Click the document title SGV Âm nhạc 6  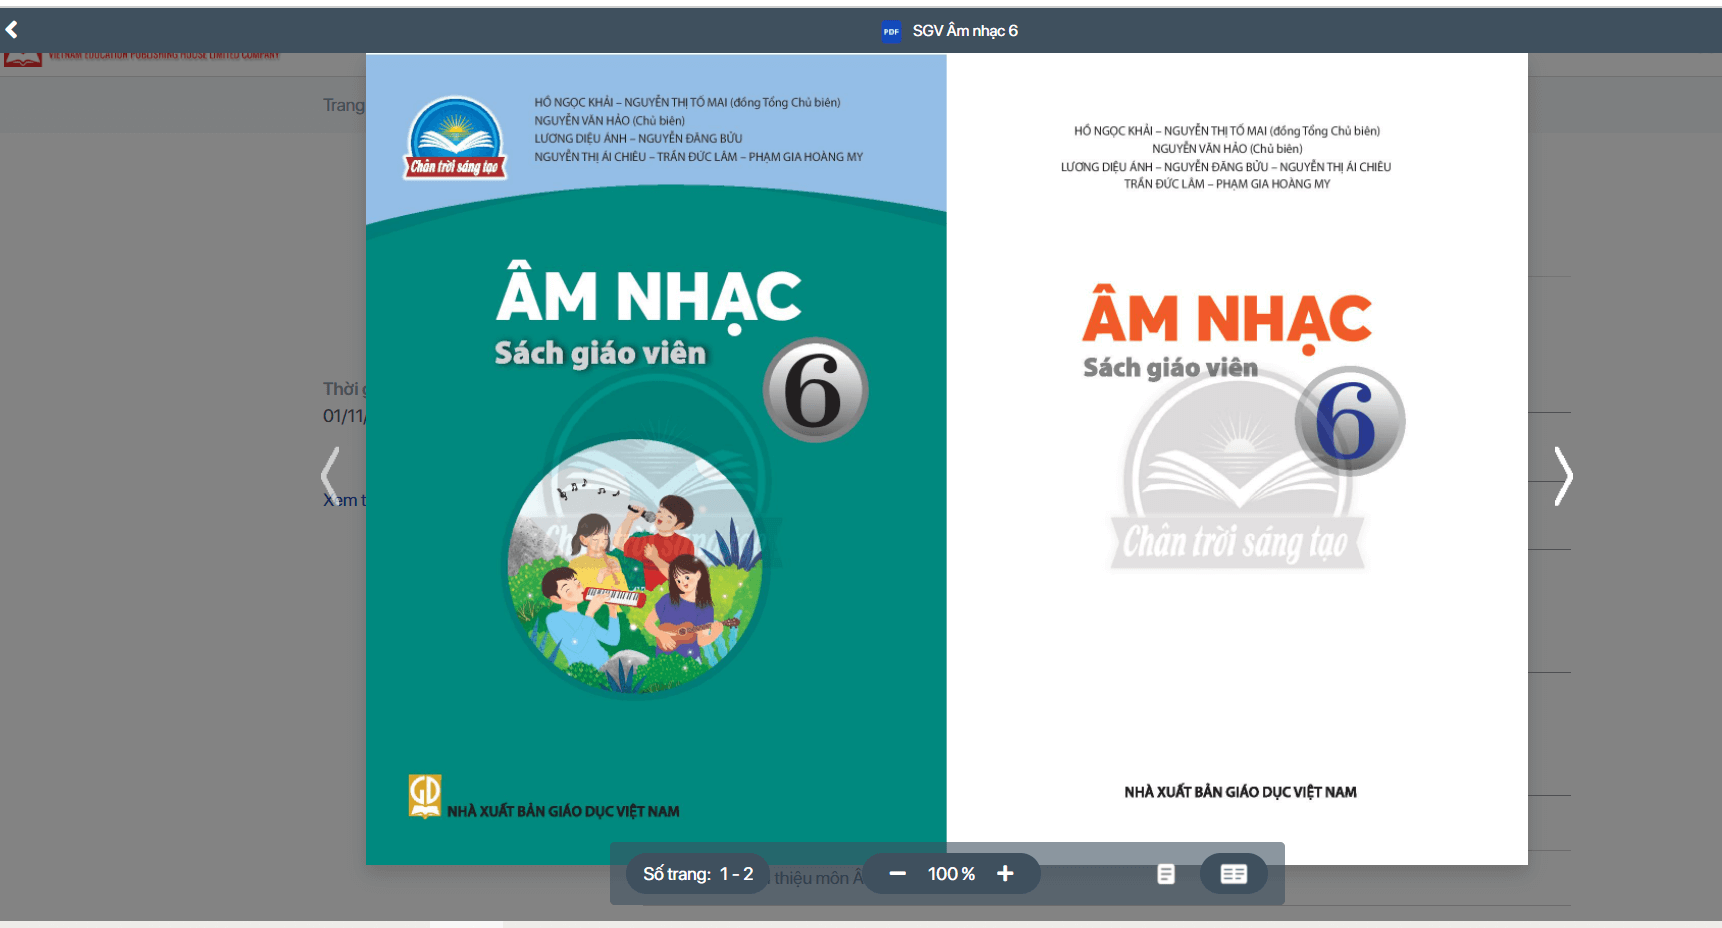click(x=965, y=31)
